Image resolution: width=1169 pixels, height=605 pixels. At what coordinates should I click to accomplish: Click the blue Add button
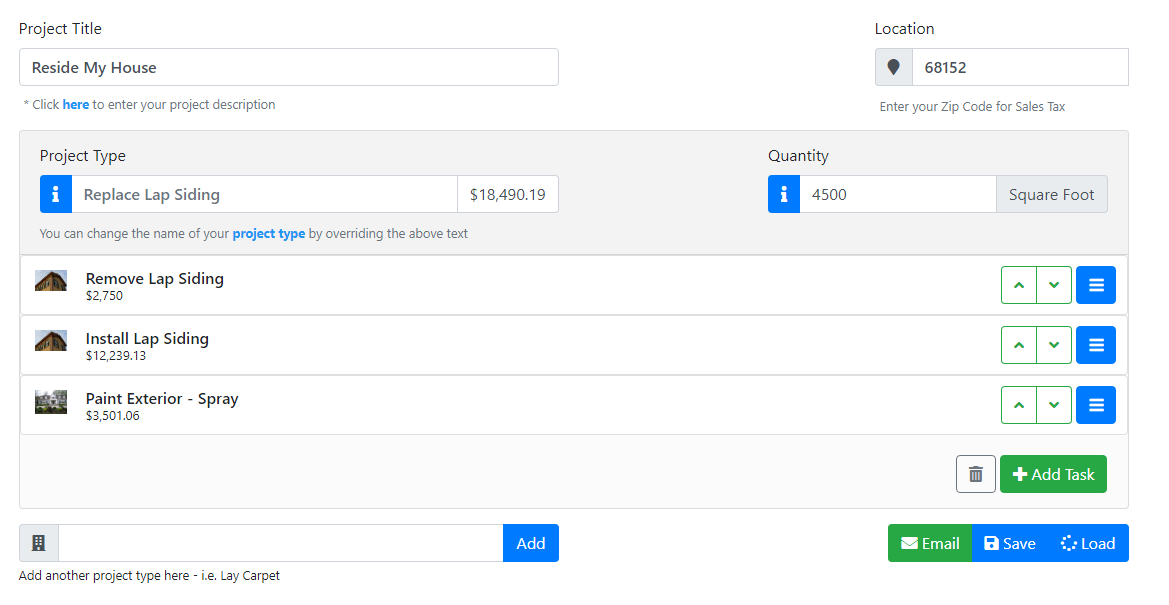pos(531,543)
